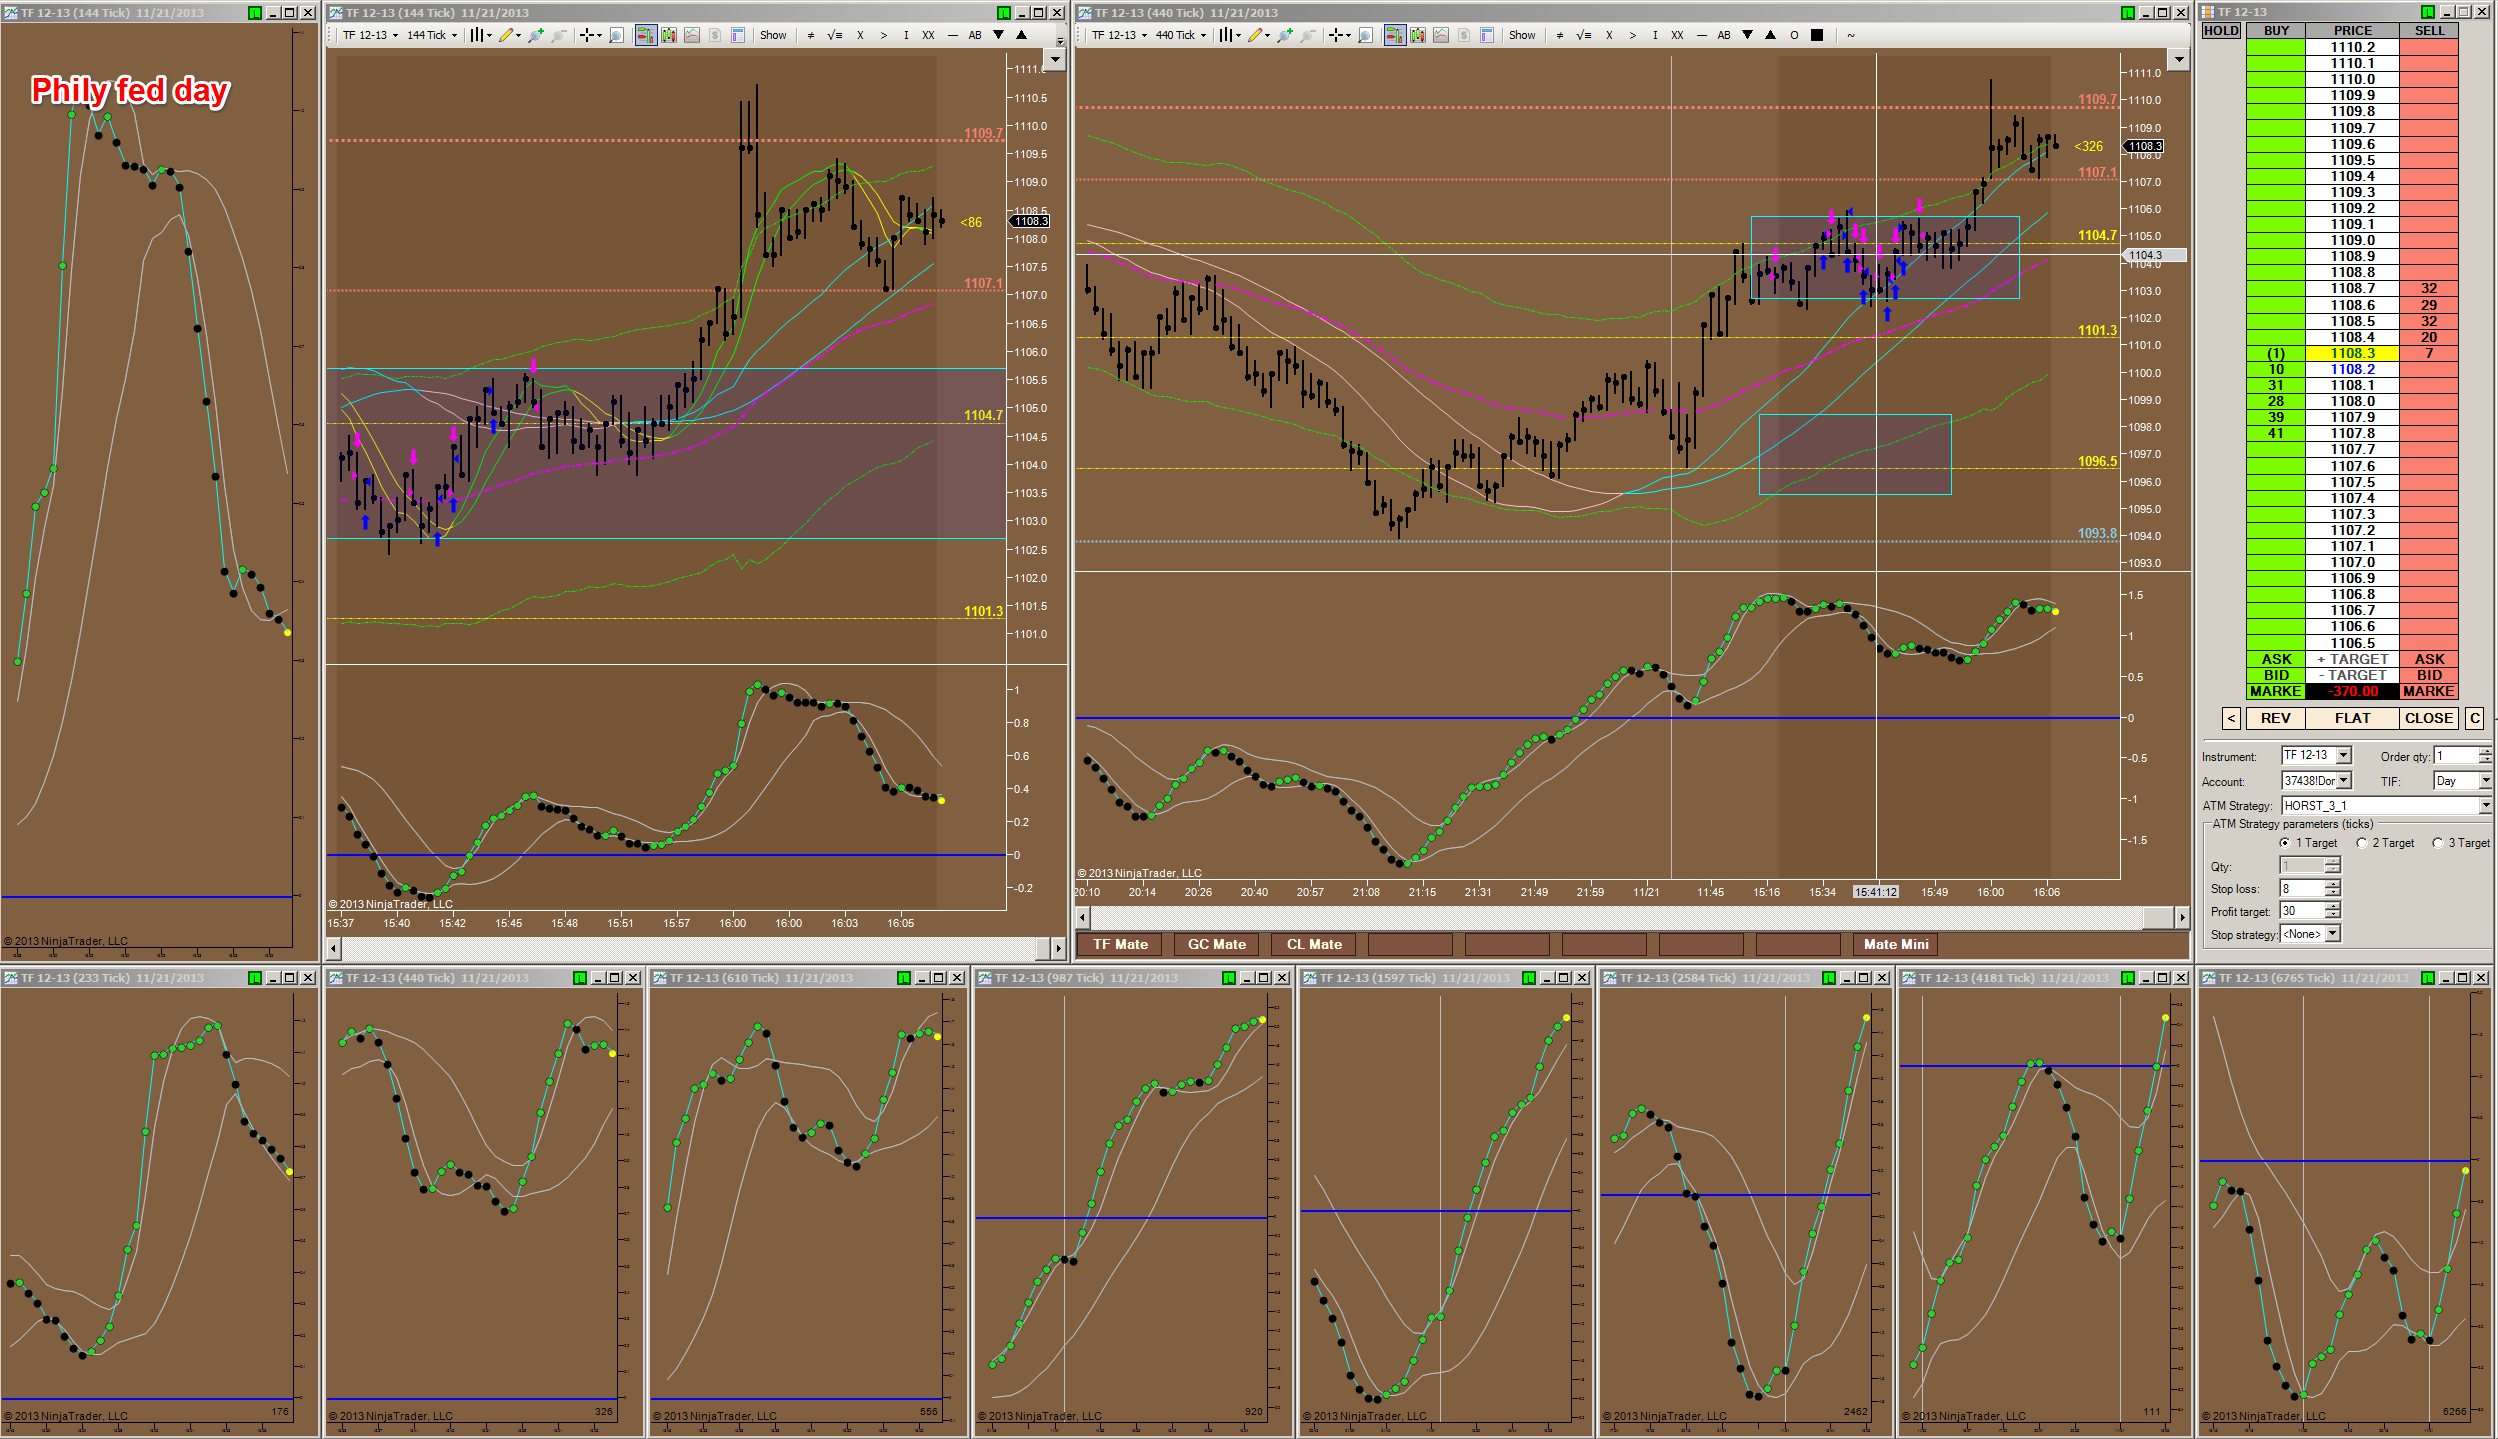Click green BUY cell at price 1108.0
The width and height of the screenshot is (2498, 1439).
coord(2275,401)
